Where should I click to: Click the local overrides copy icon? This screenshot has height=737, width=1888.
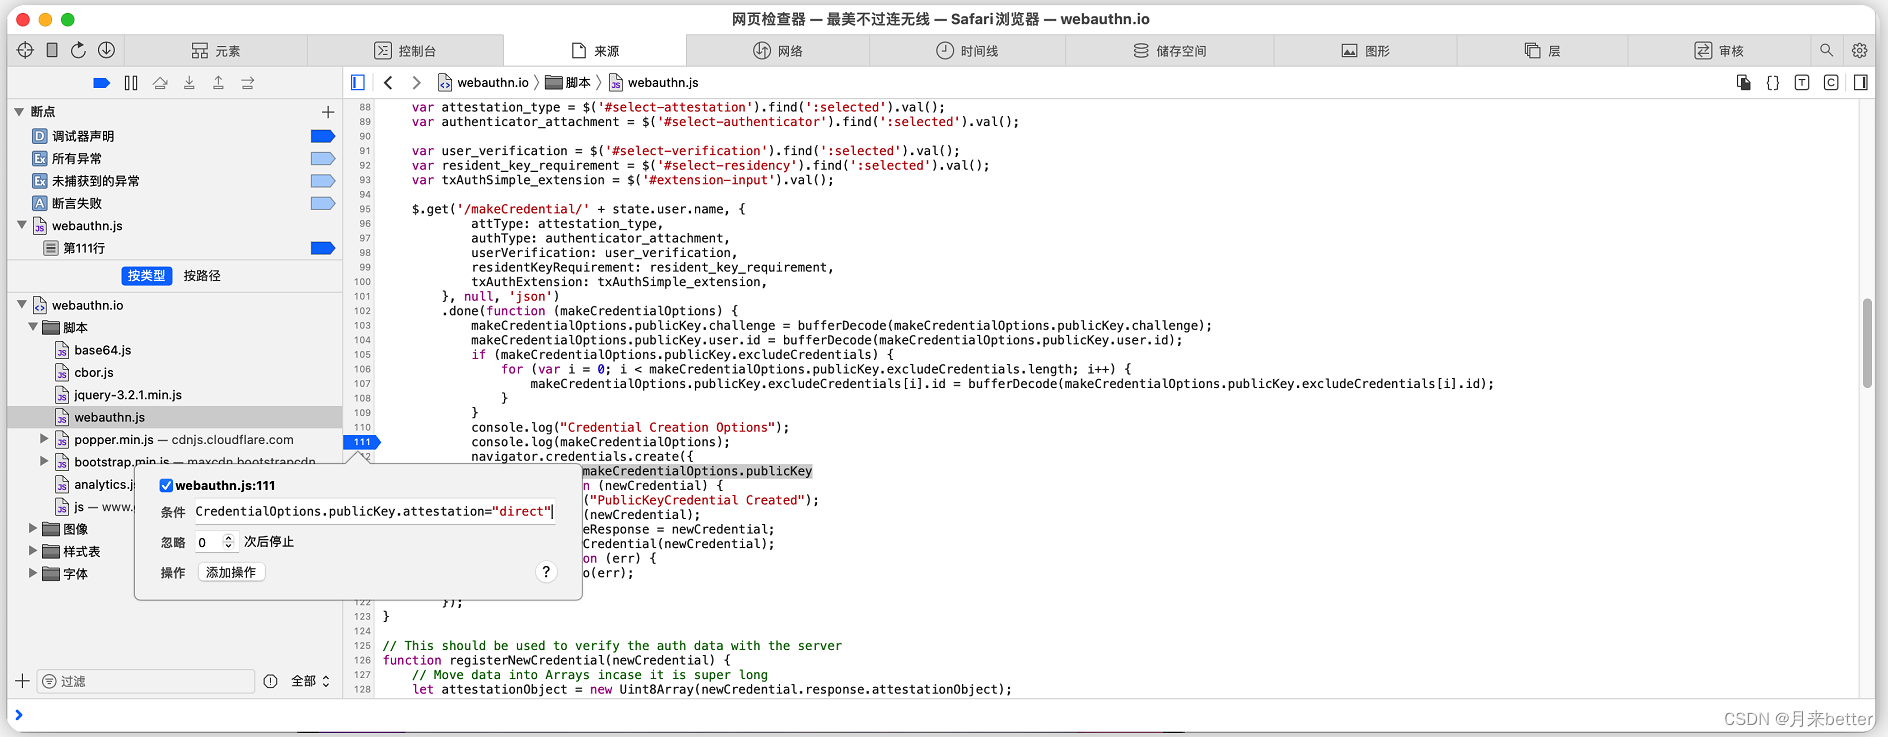1744,83
